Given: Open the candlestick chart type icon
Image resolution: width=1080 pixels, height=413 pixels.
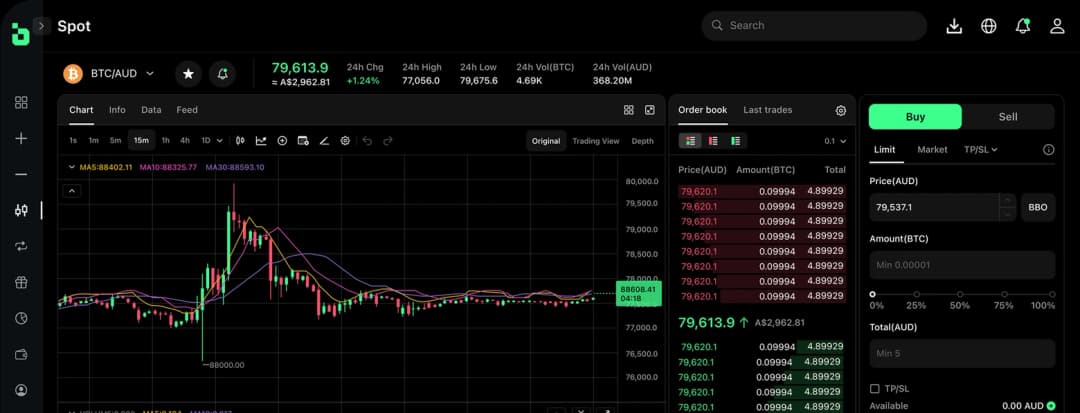Looking at the screenshot, I should [x=240, y=140].
